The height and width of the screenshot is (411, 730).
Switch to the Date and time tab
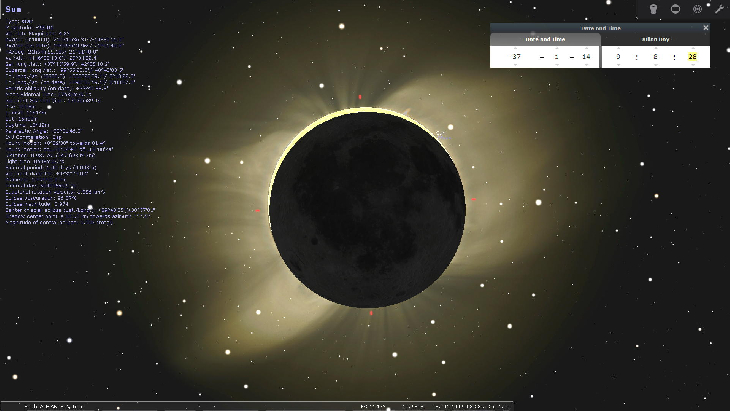[545, 39]
